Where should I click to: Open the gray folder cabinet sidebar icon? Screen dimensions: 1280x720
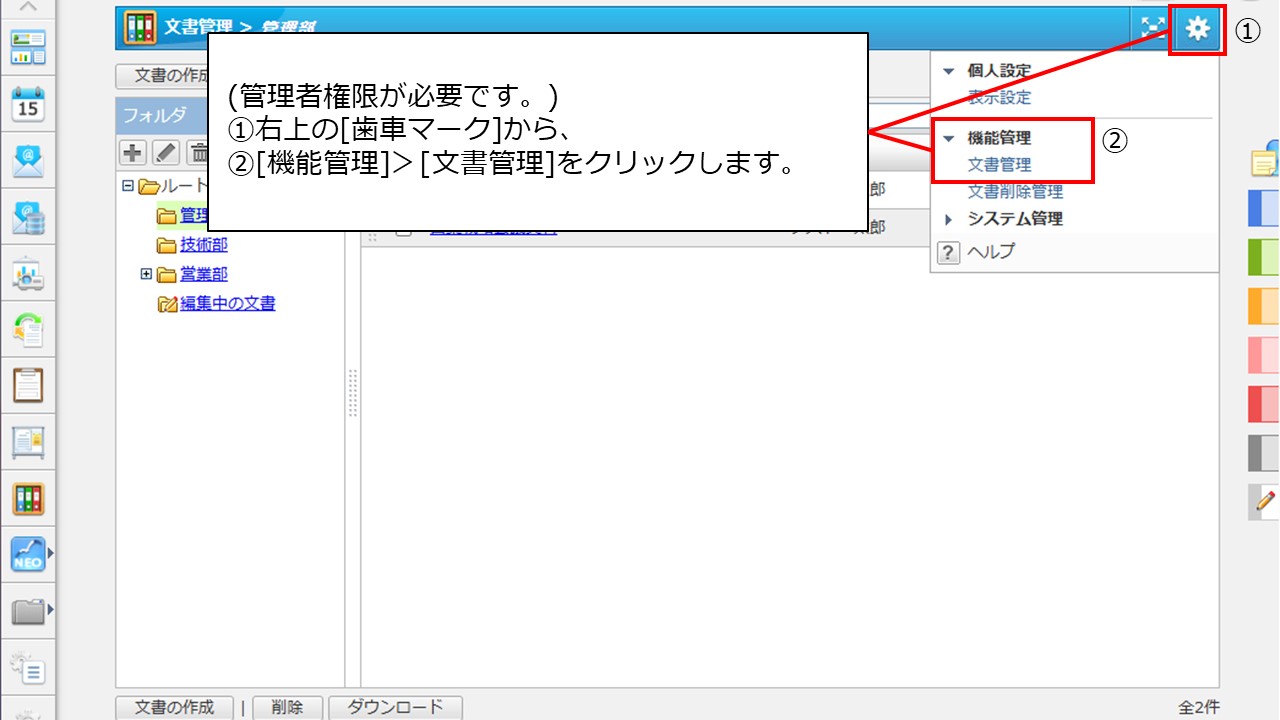27,612
